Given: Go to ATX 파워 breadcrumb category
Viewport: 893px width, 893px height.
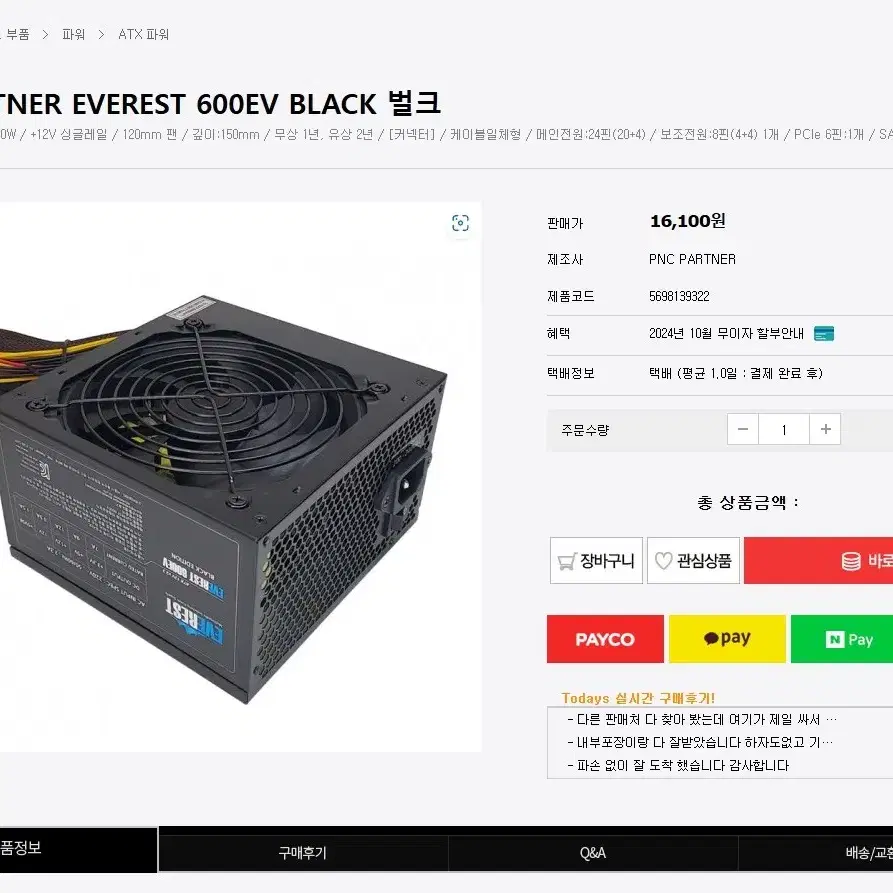Looking at the screenshot, I should point(144,34).
